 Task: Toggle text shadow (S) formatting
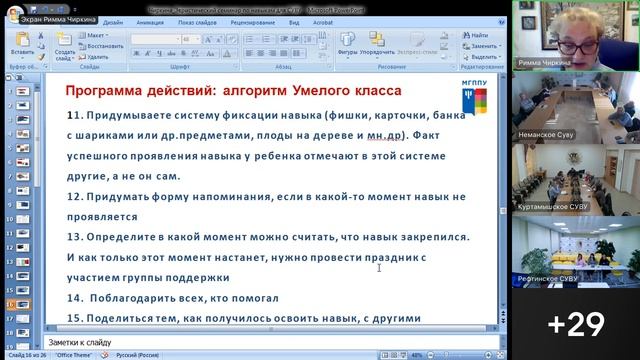coord(183,53)
